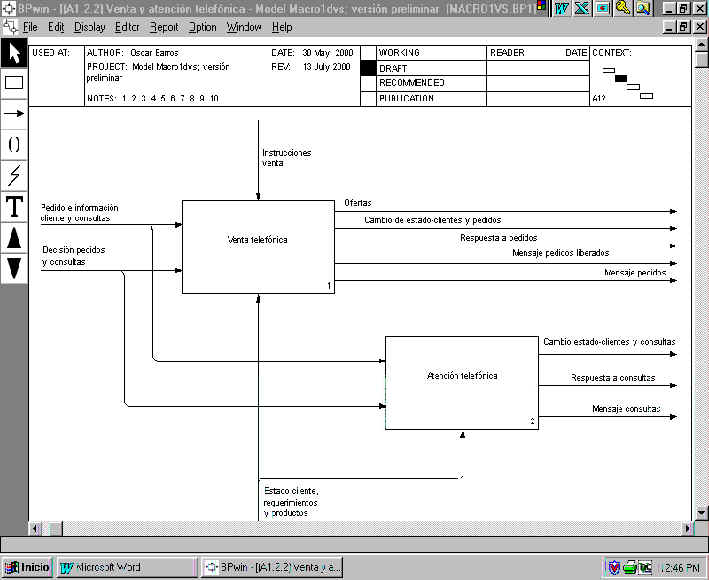Select the Atención telefónica activity box
709x580 pixels.
point(462,383)
